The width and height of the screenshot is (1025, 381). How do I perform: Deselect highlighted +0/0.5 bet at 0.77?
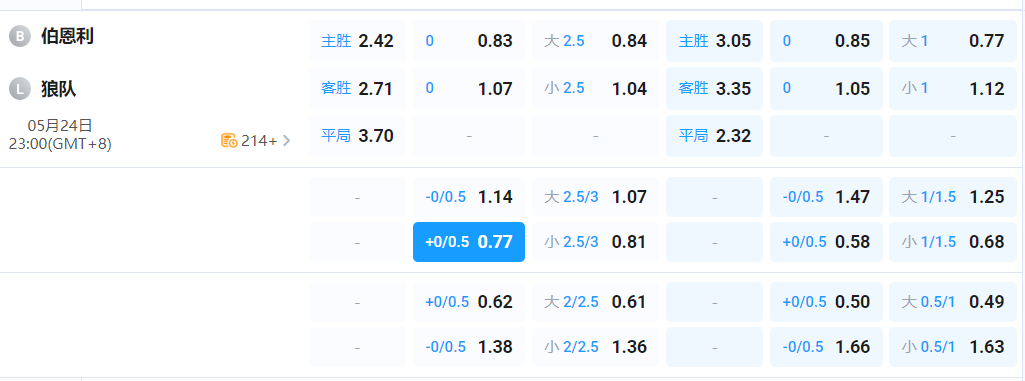(x=469, y=242)
